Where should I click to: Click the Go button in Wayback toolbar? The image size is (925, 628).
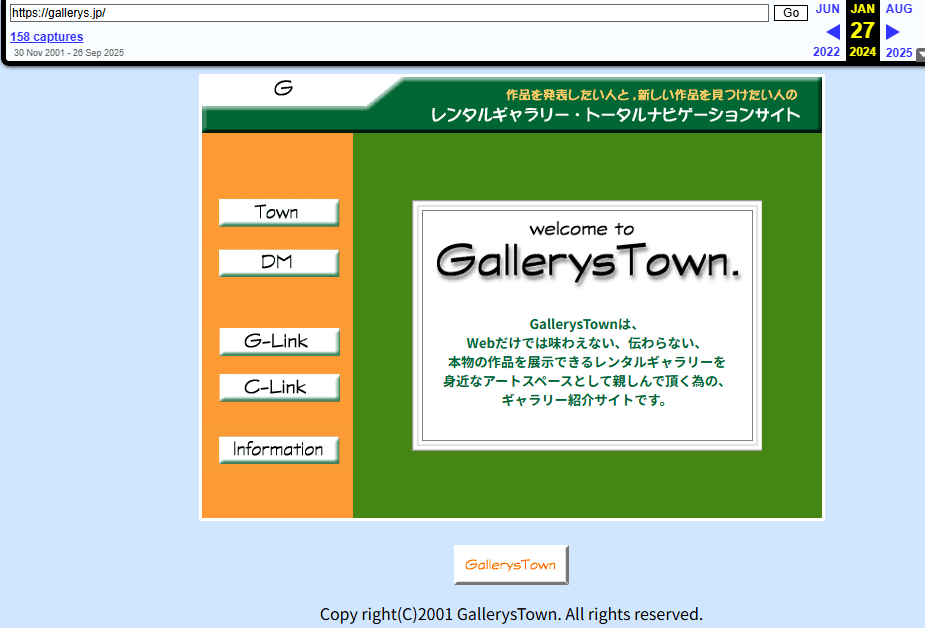790,13
